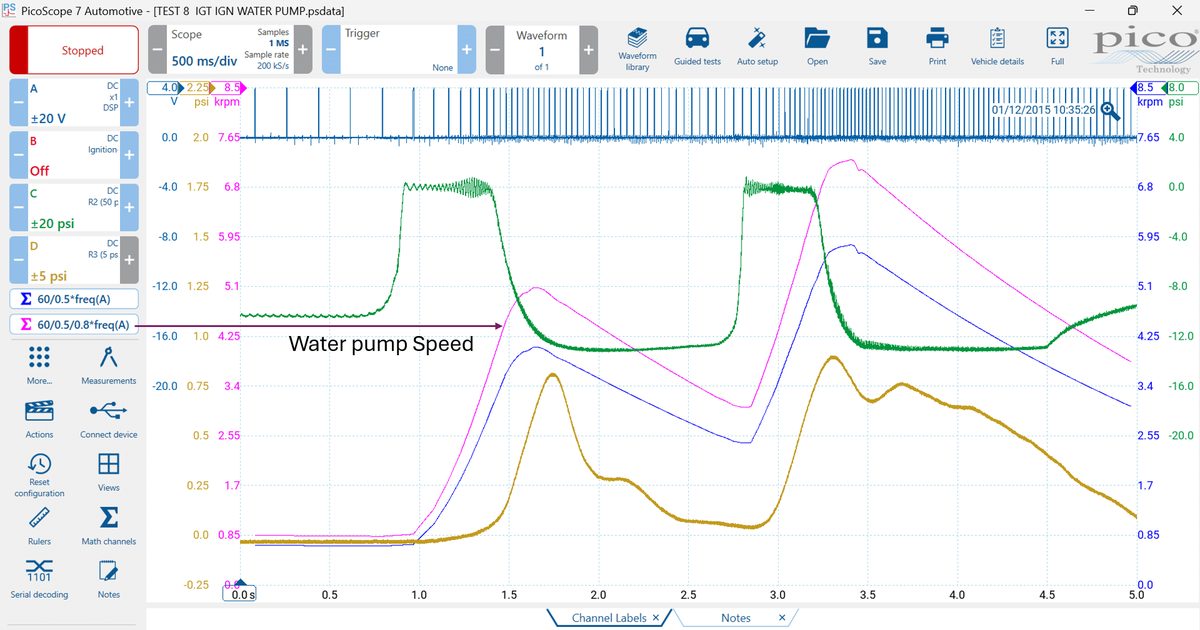
Task: Close the Notes tab
Action: click(782, 618)
